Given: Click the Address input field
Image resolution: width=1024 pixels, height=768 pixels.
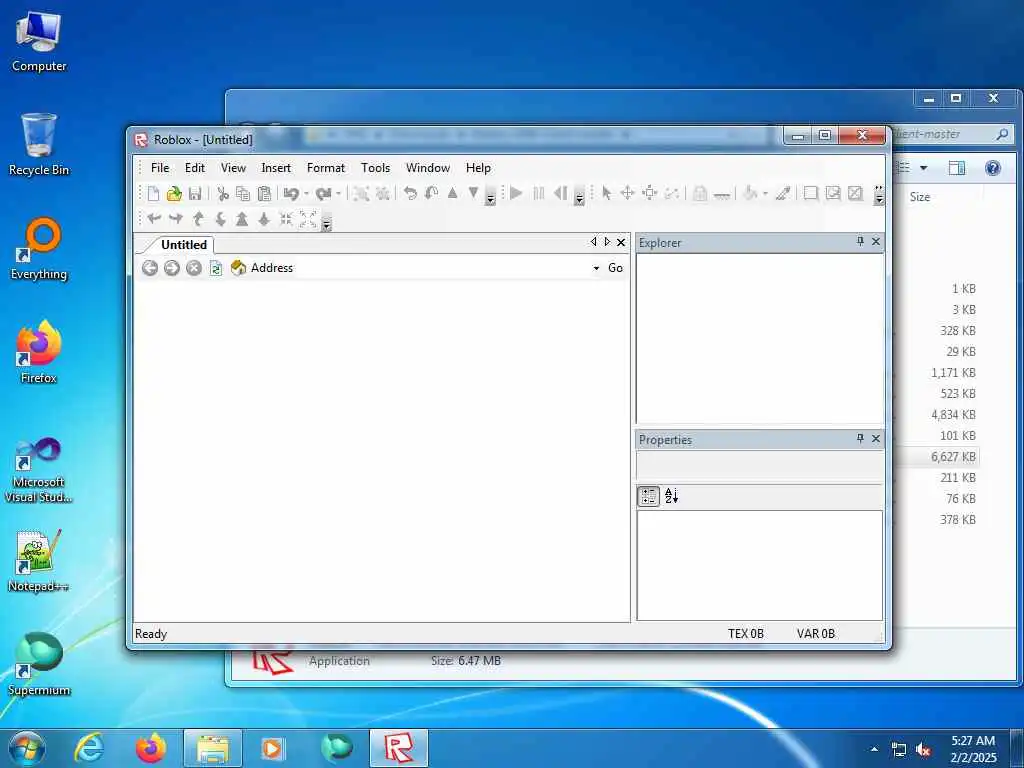Looking at the screenshot, I should point(443,268).
